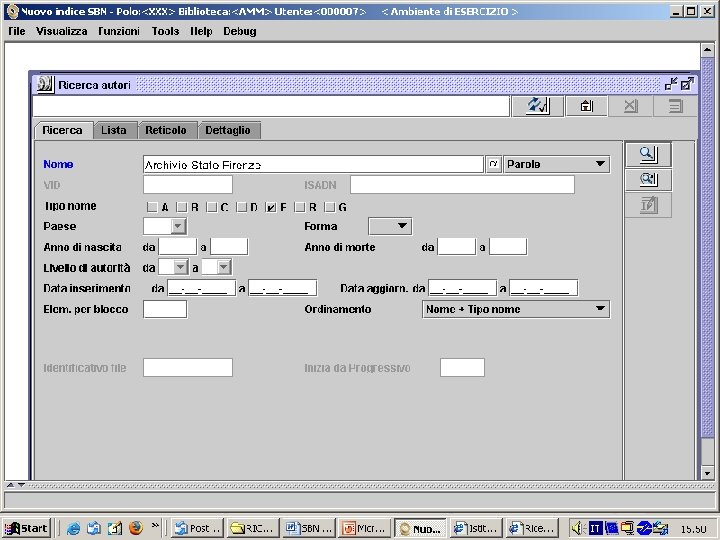The height and width of the screenshot is (540, 720).
Task: Switch to the Micr... PowerPoint taskbar button
Action: pos(365,529)
